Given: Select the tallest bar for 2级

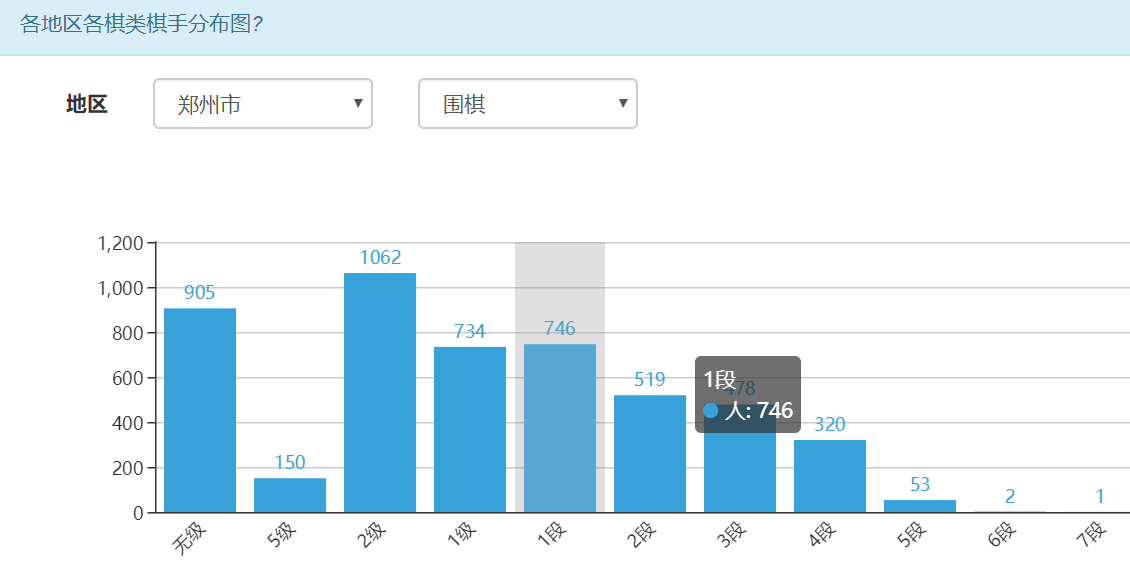Looking at the screenshot, I should coord(380,392).
